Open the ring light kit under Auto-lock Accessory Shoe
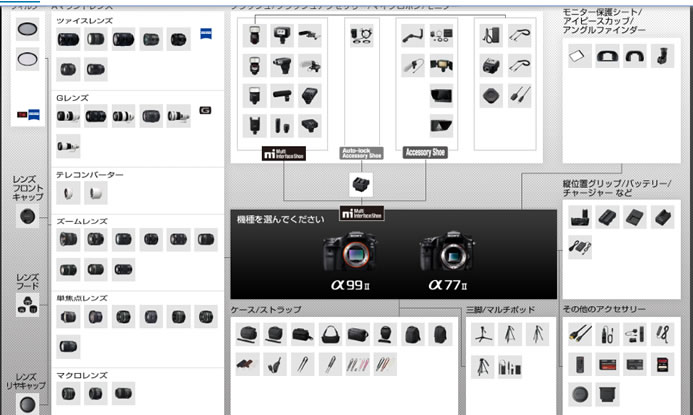The height and width of the screenshot is (415, 693). tap(361, 36)
